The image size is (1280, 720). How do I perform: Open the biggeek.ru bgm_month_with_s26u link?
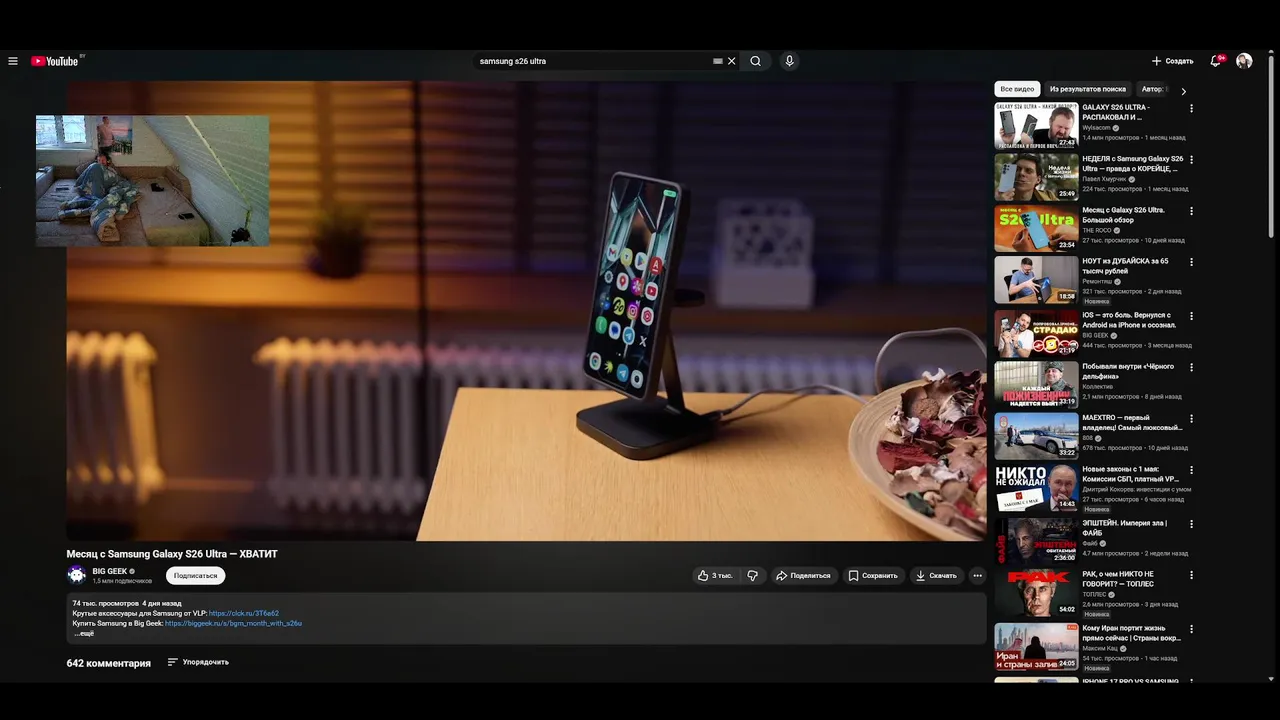tap(233, 623)
